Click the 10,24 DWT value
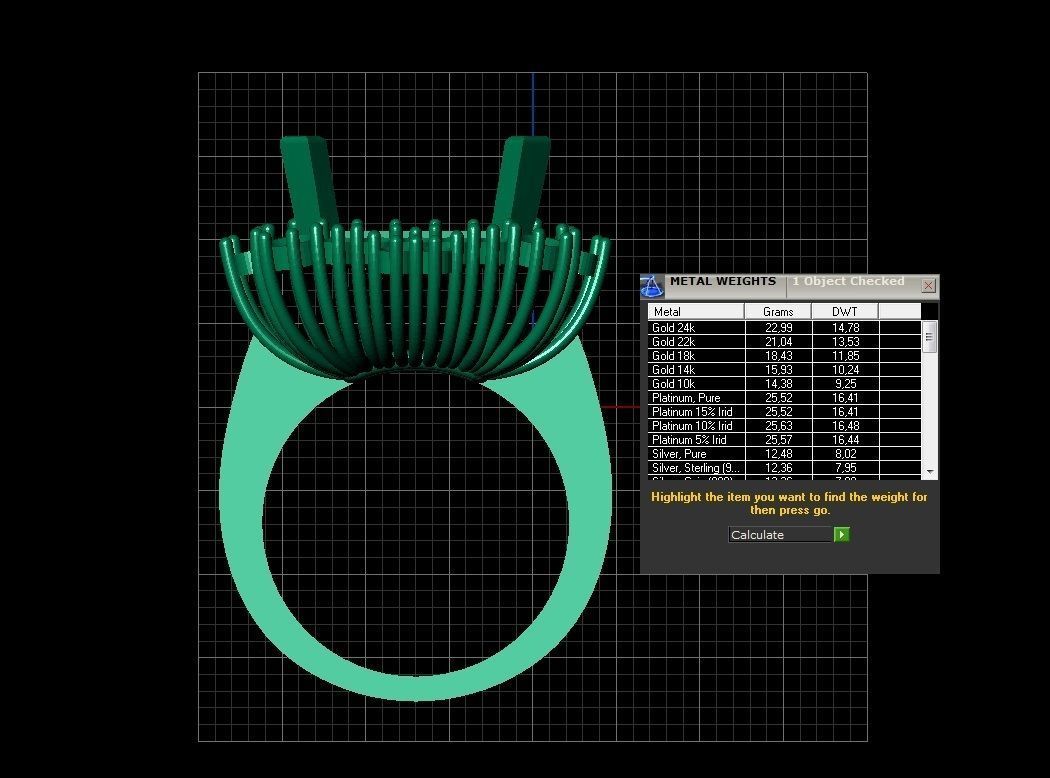The width and height of the screenshot is (1050, 778). tap(846, 370)
